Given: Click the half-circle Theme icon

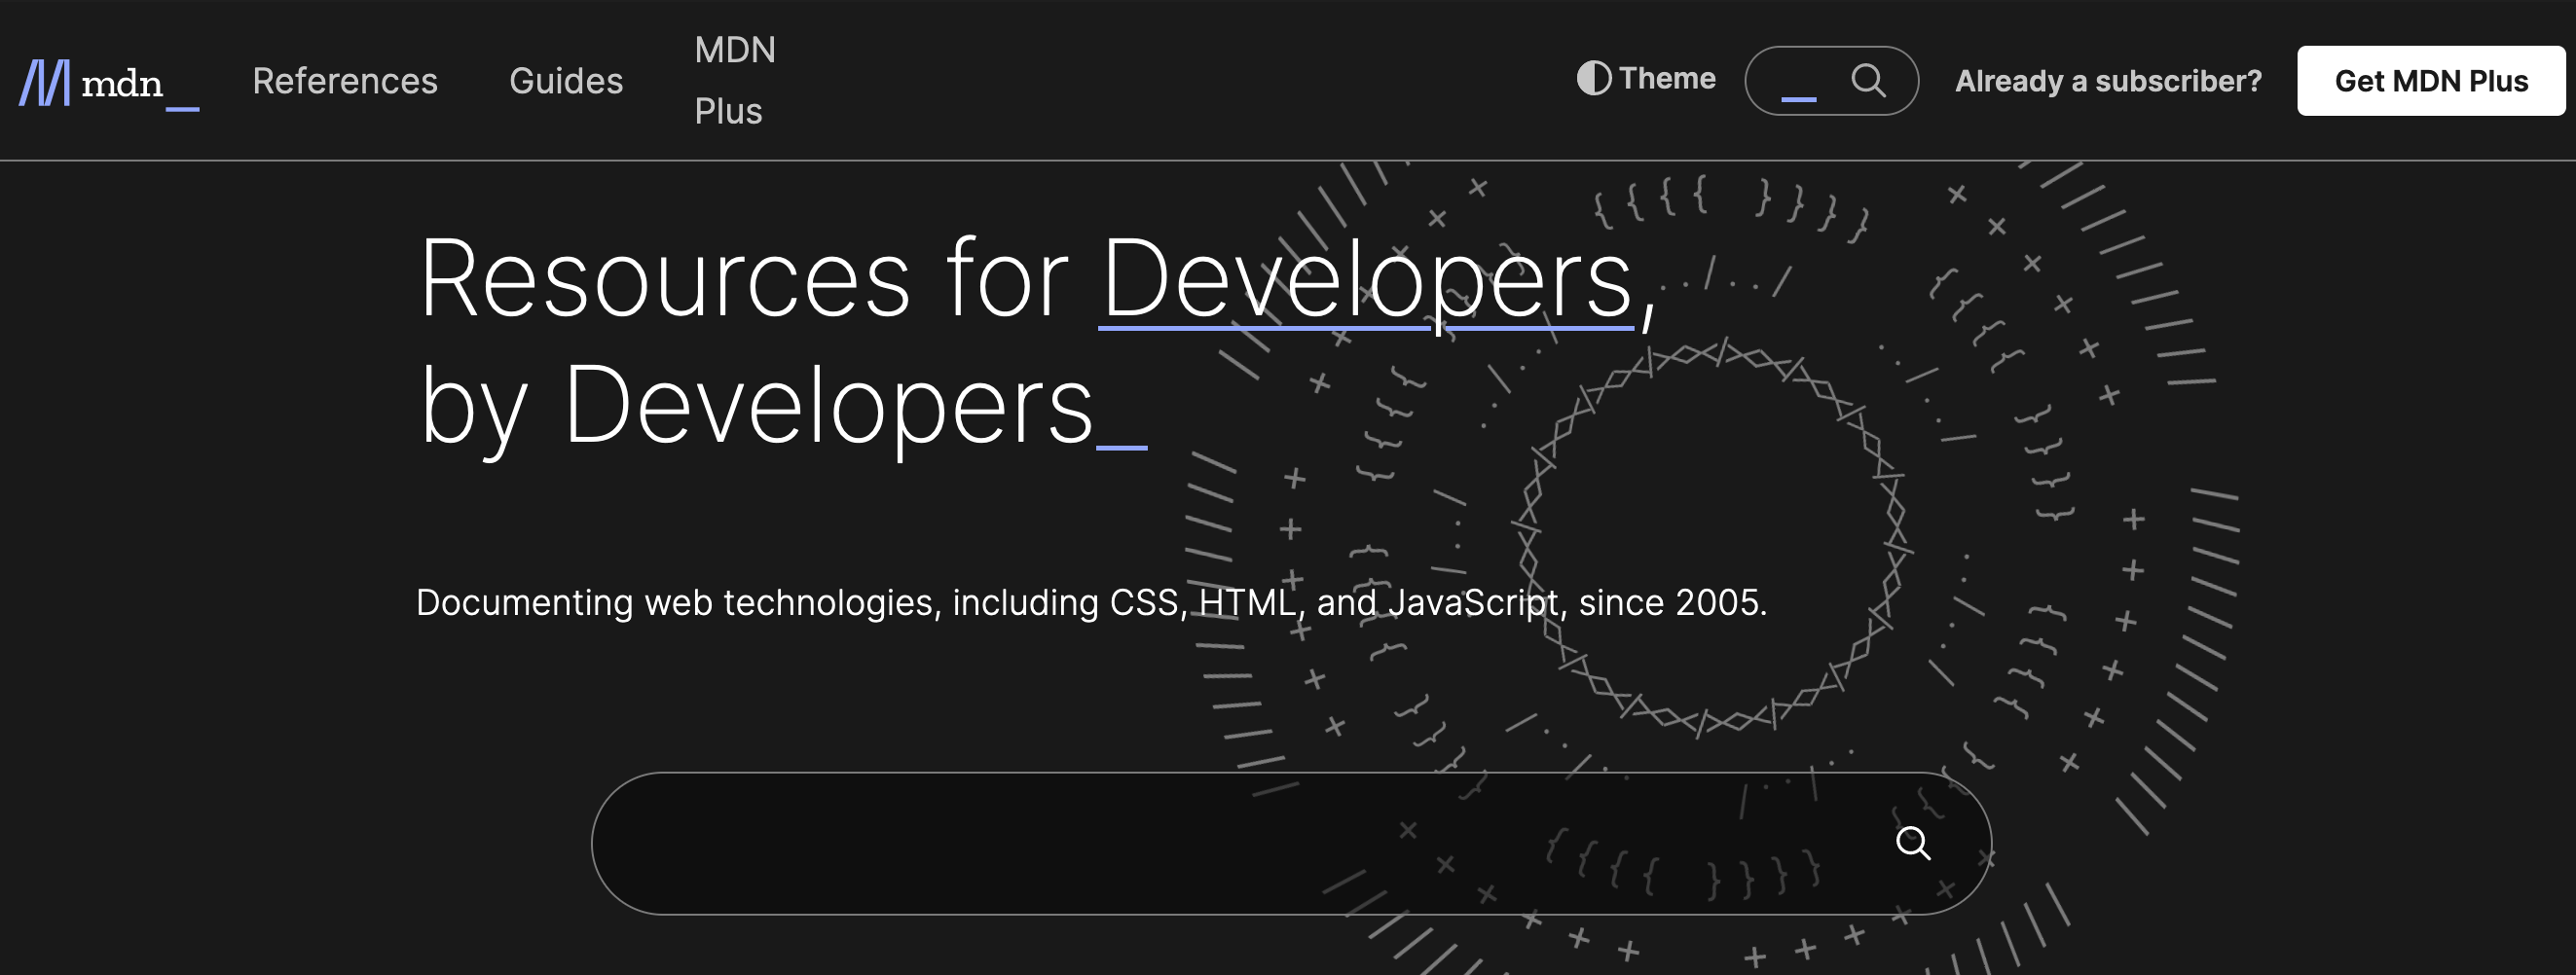Looking at the screenshot, I should click(1594, 78).
